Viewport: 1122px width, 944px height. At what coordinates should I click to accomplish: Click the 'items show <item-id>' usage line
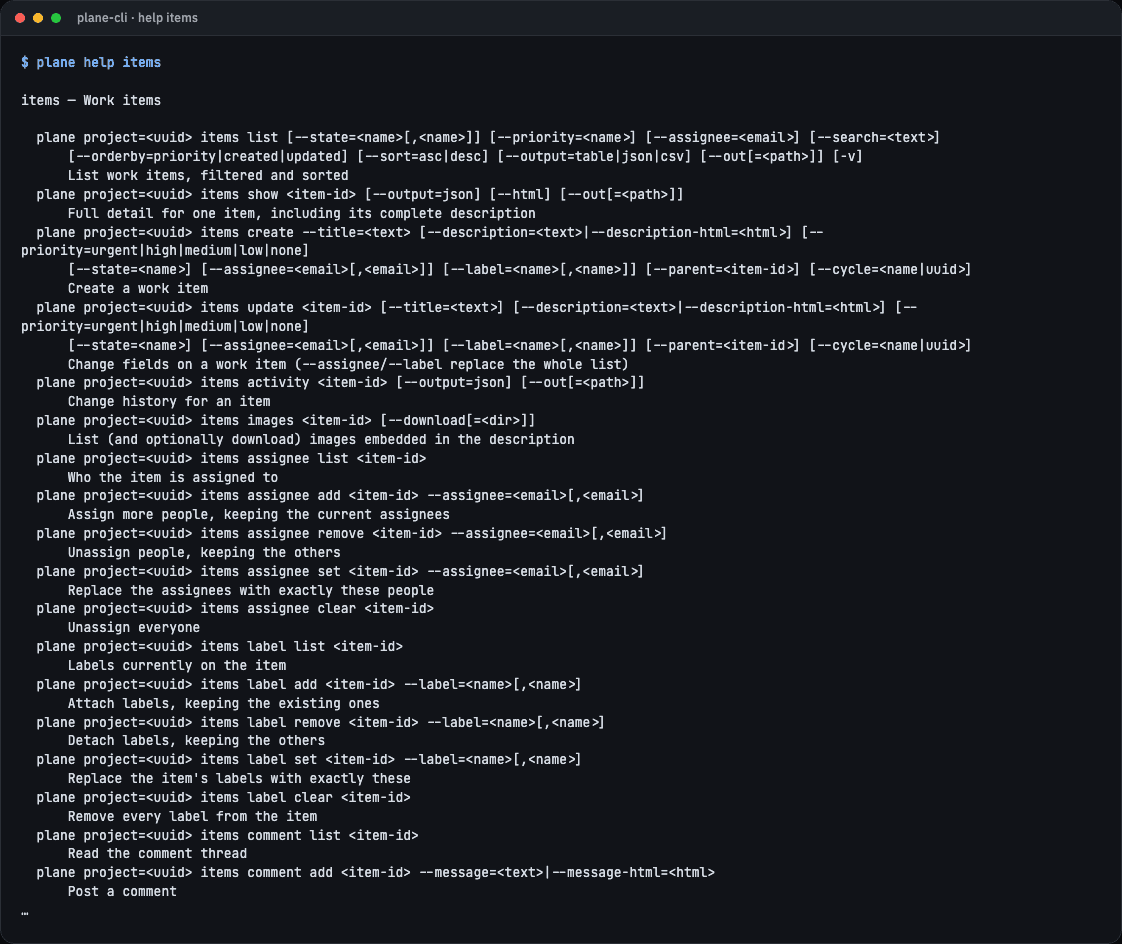pos(360,194)
